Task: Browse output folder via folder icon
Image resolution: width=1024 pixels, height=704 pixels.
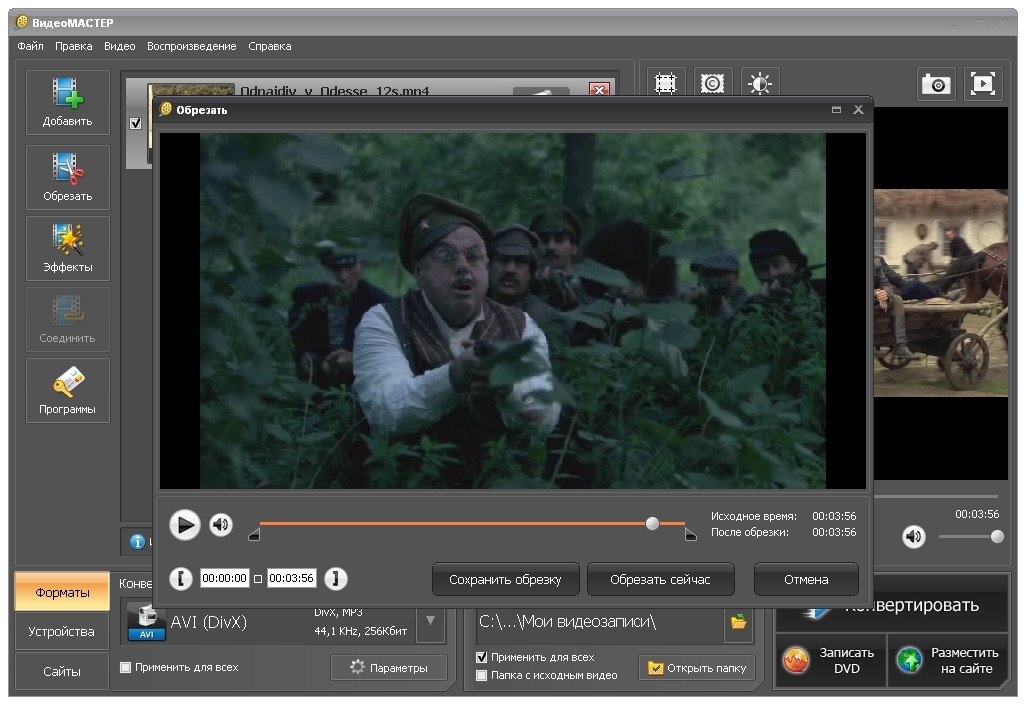Action: pos(738,622)
